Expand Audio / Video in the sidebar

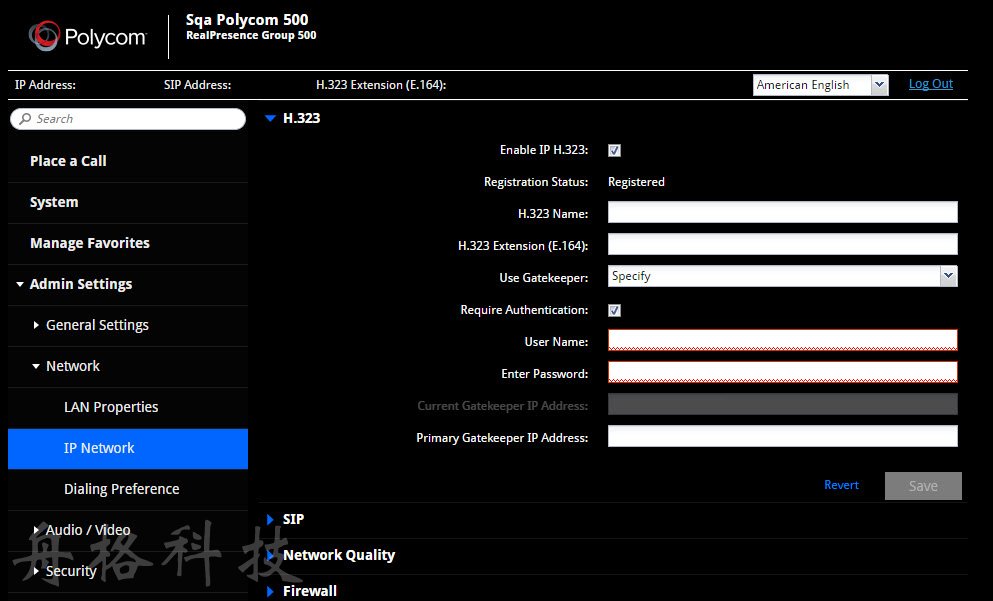pos(36,530)
